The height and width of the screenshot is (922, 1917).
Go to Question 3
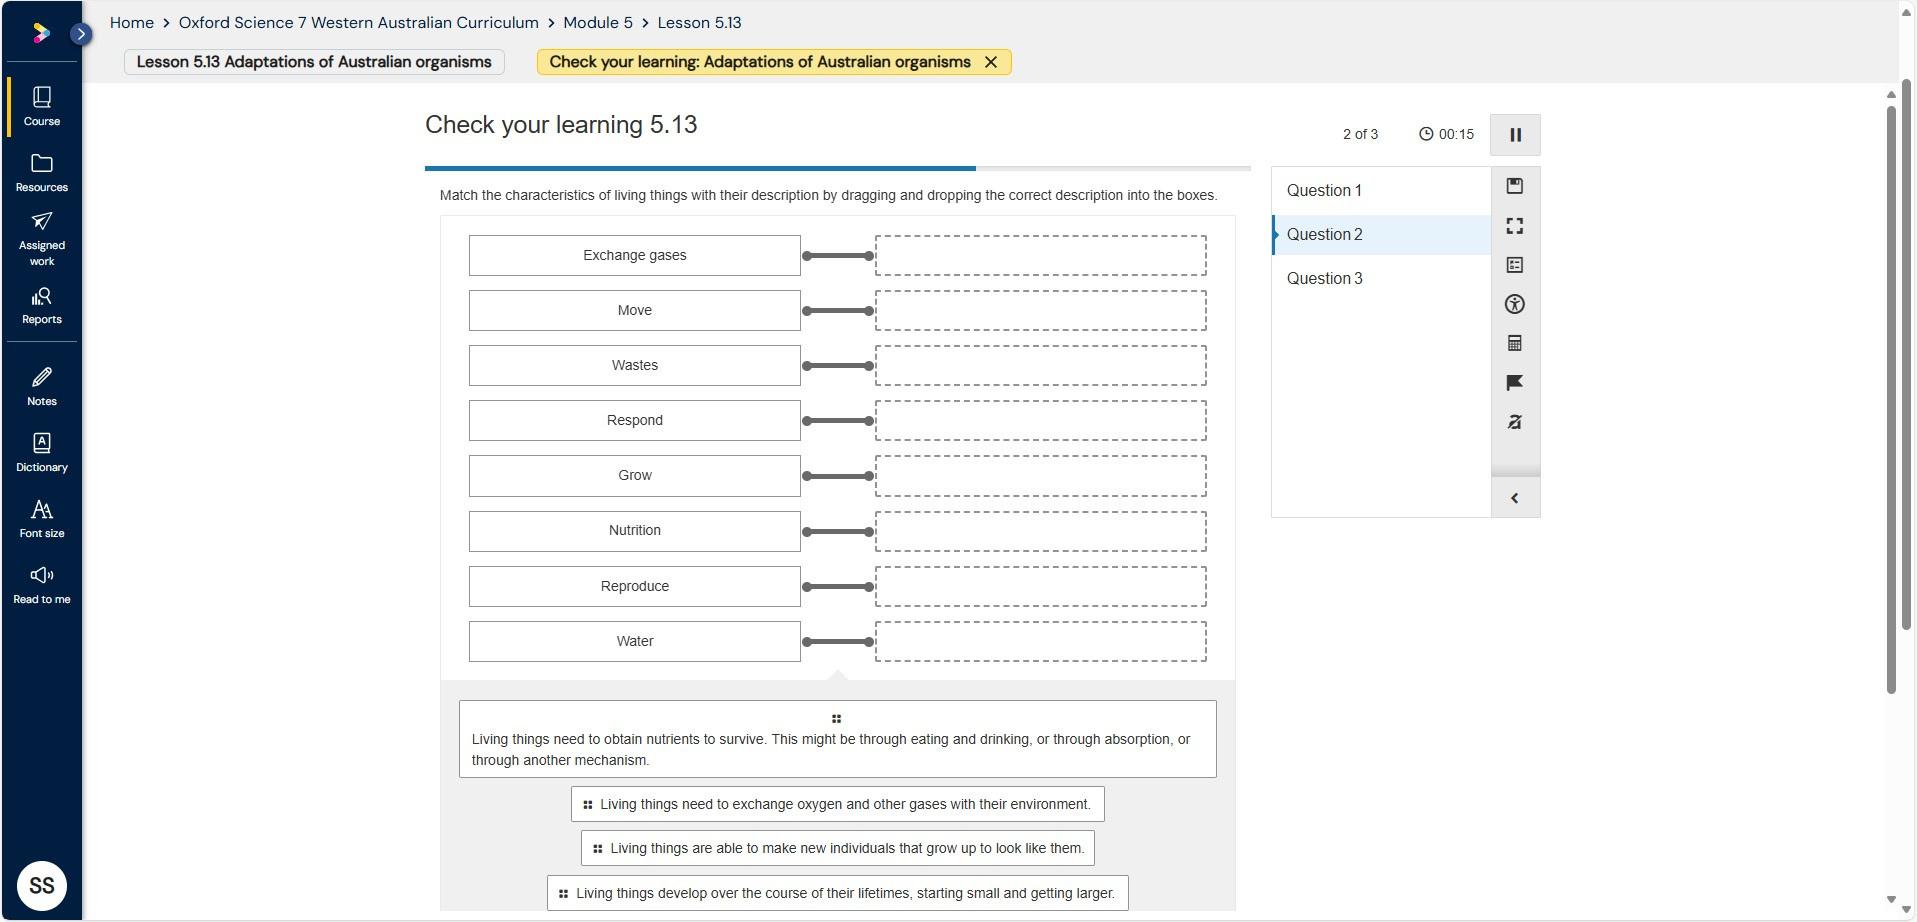(1324, 278)
